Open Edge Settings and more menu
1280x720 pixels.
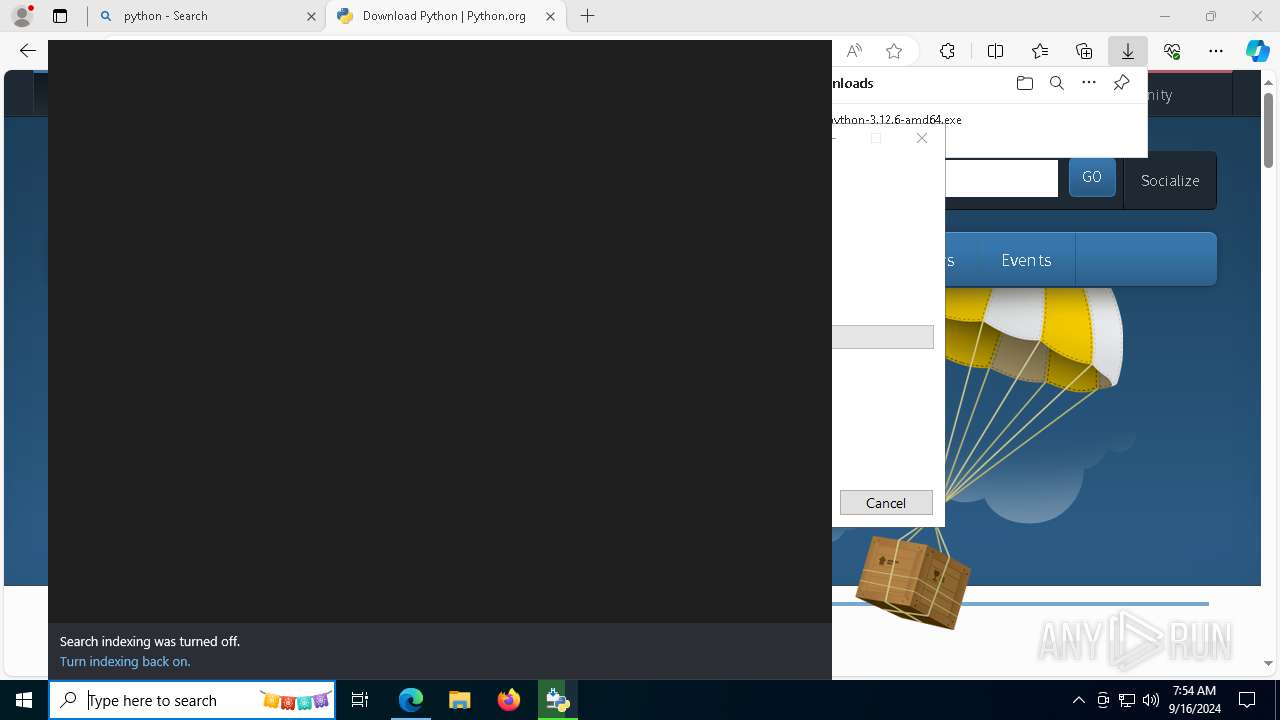[1216, 51]
